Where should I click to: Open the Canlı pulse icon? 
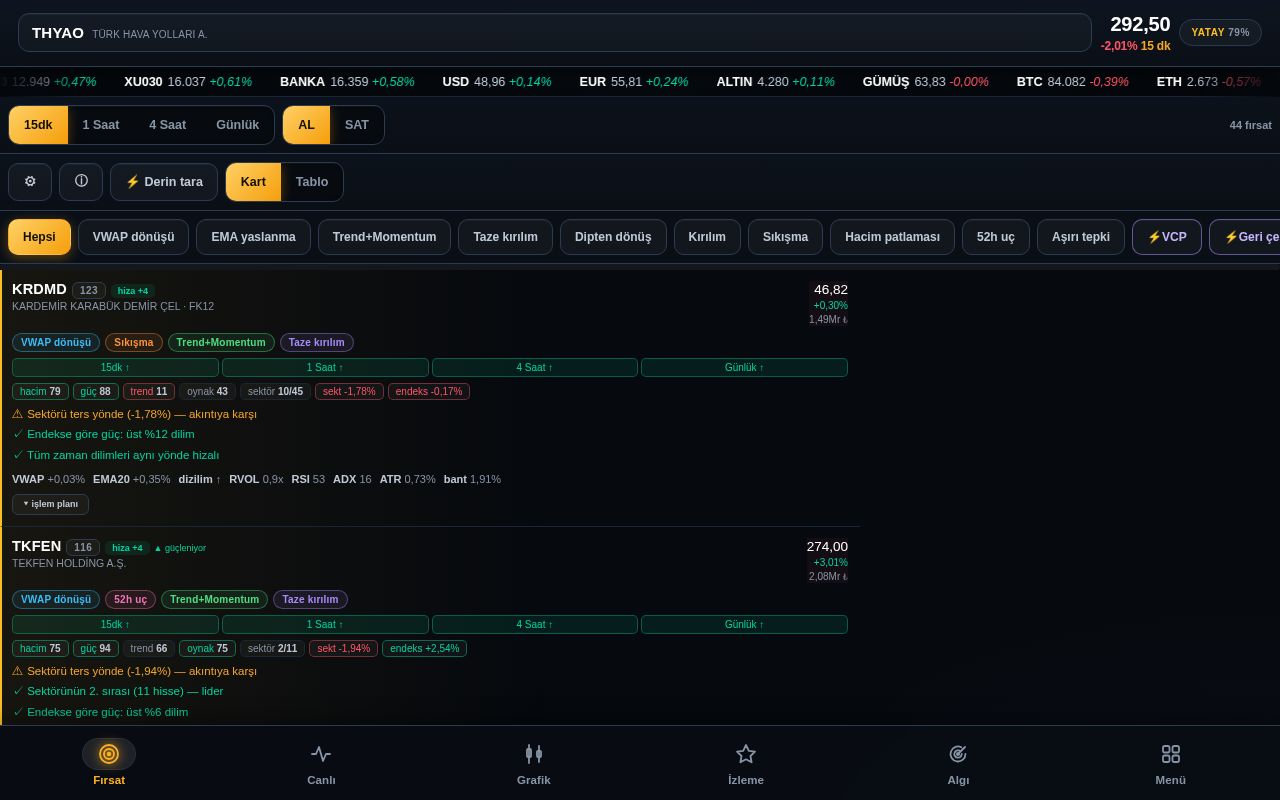tap(321, 754)
